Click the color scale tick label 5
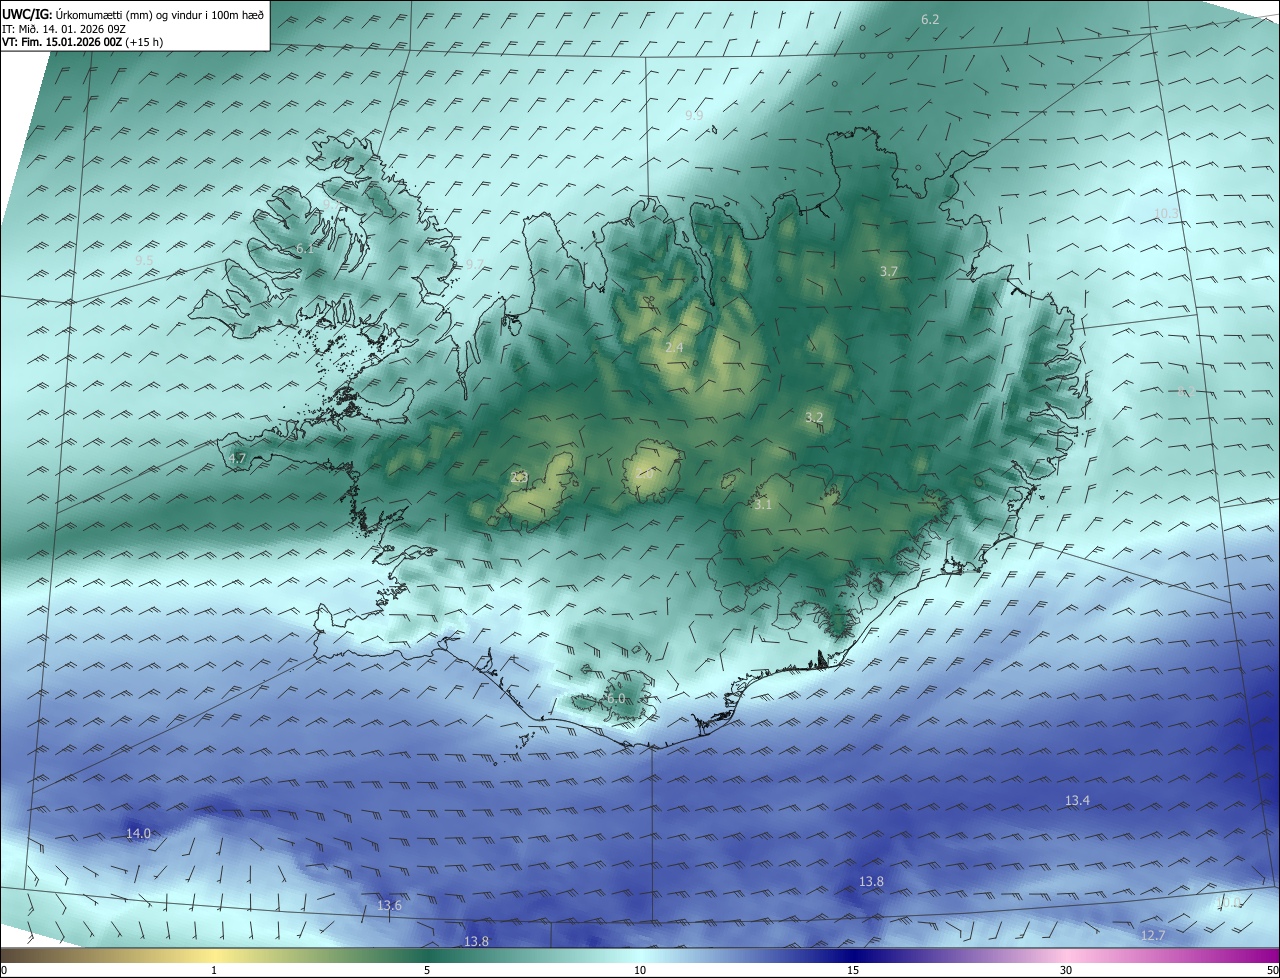Image resolution: width=1280 pixels, height=978 pixels. [427, 970]
